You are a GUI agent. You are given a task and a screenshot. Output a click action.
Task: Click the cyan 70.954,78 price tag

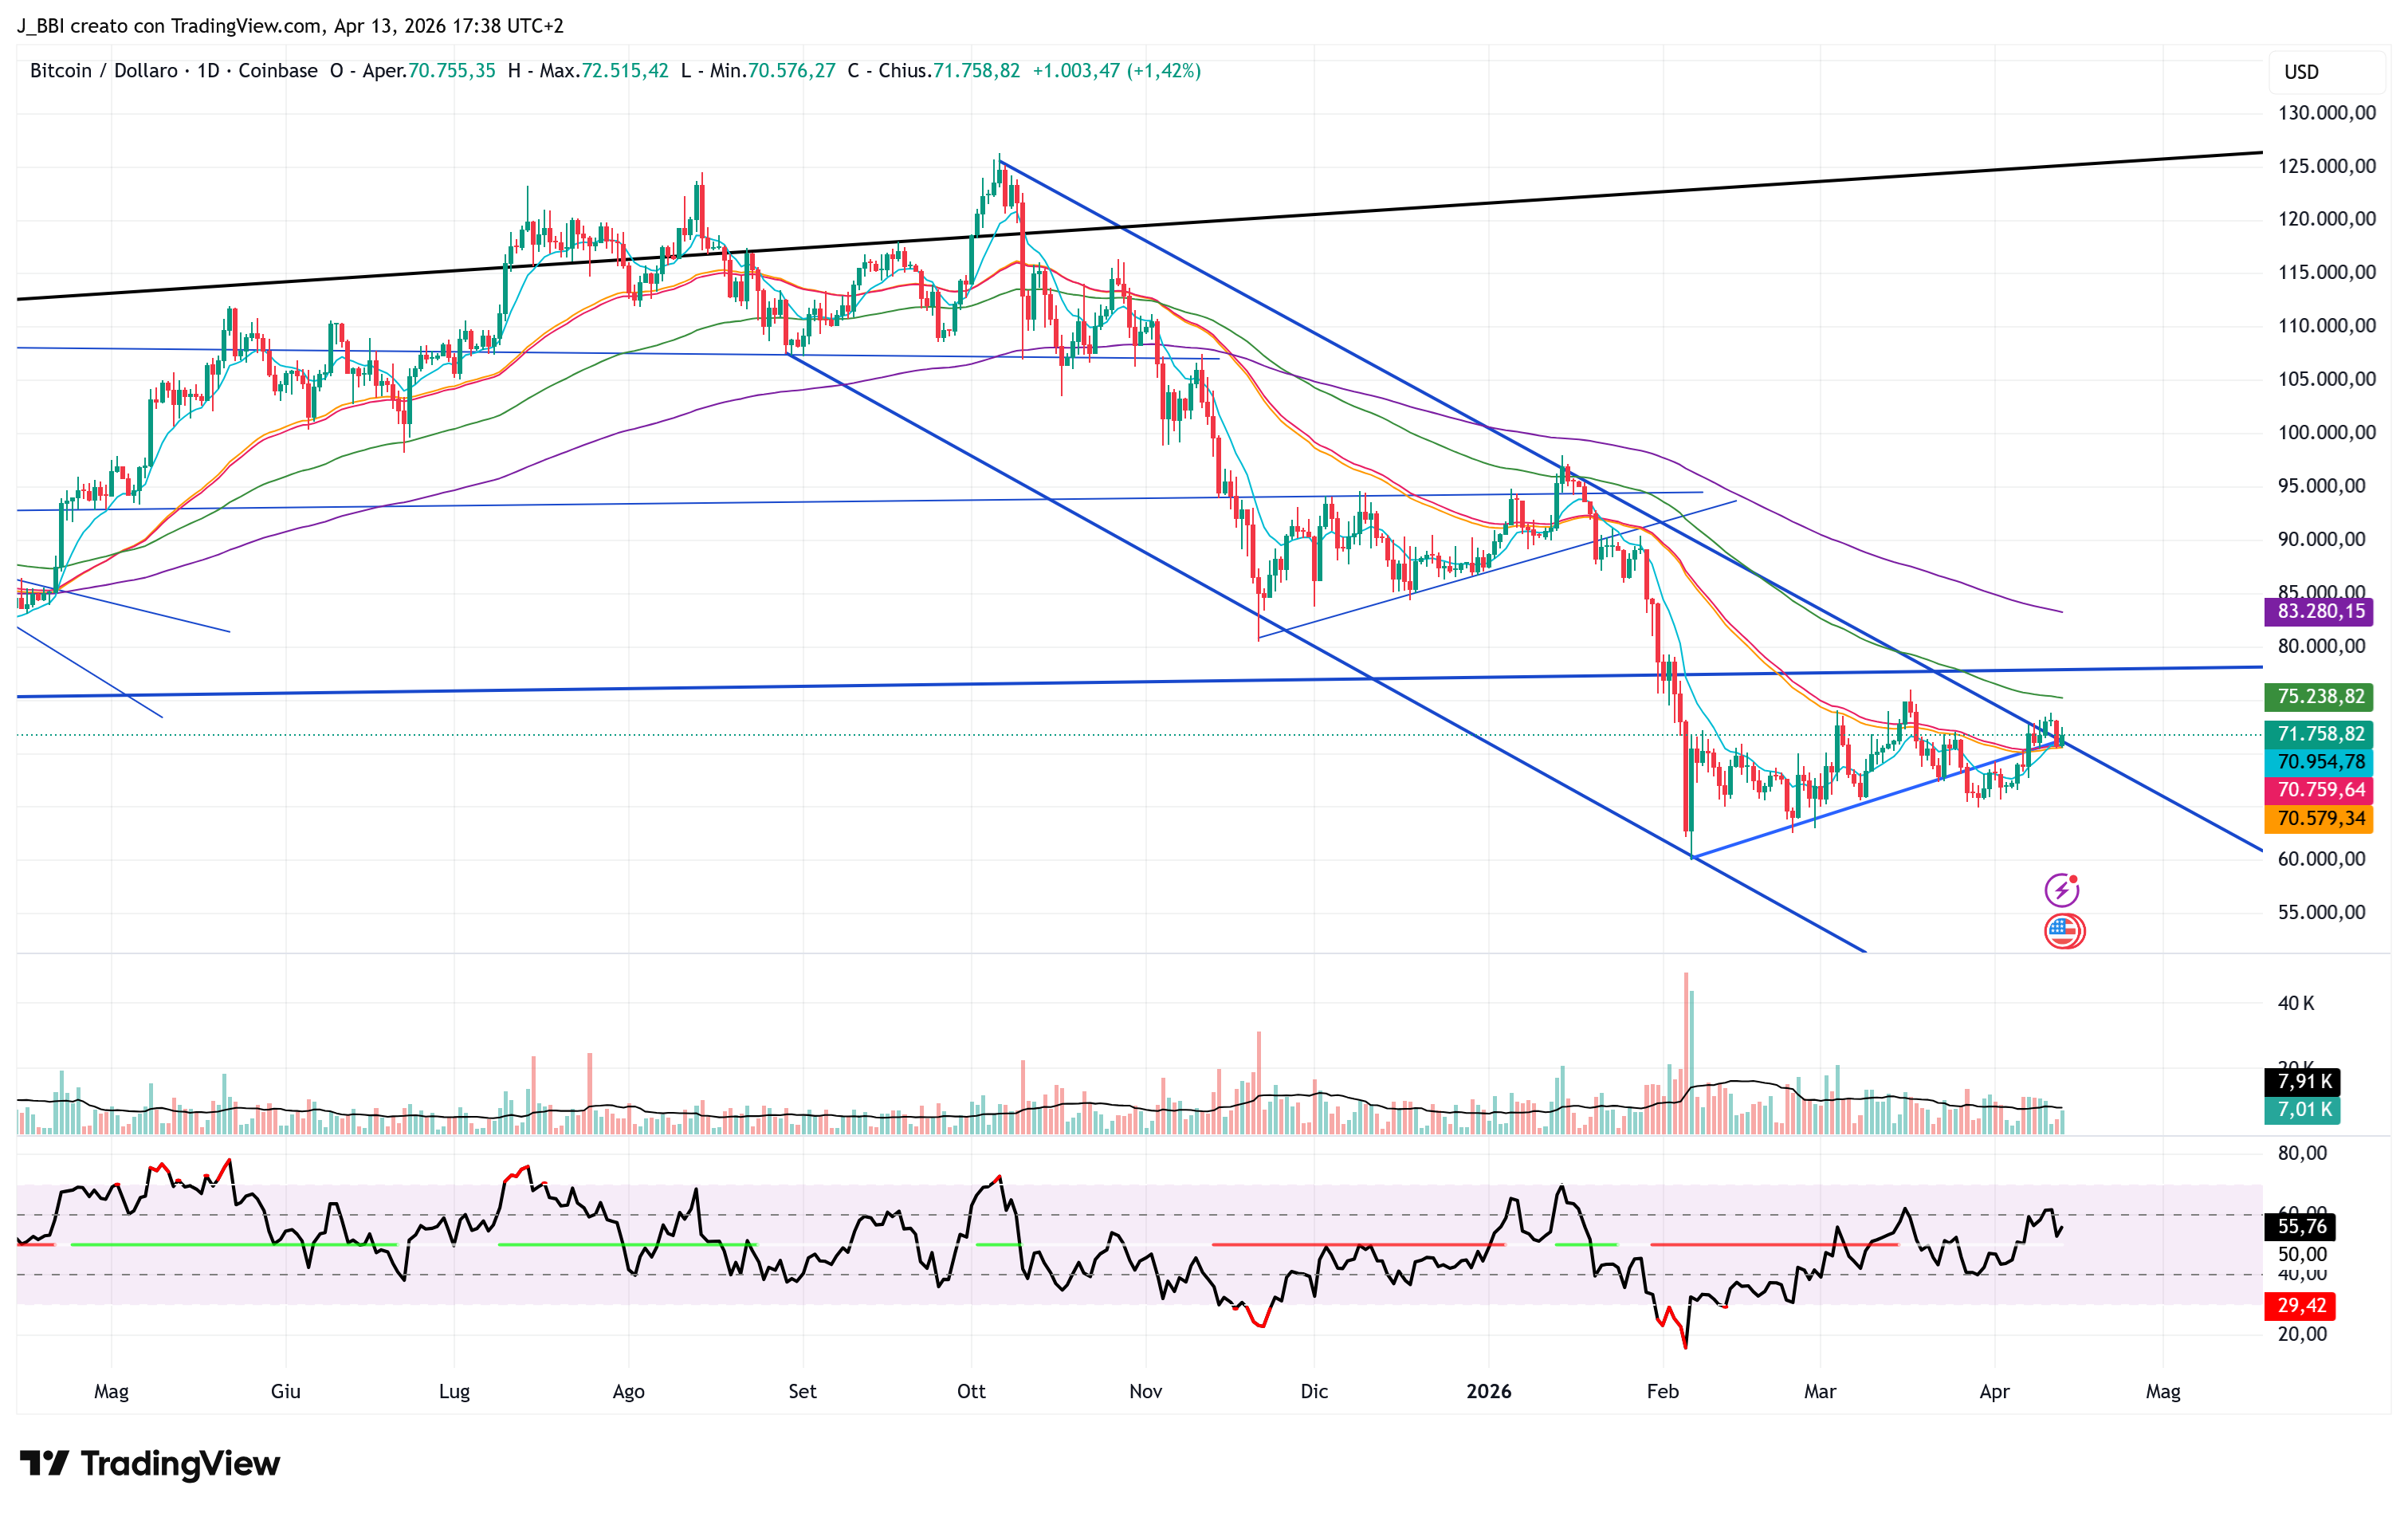click(x=2320, y=762)
